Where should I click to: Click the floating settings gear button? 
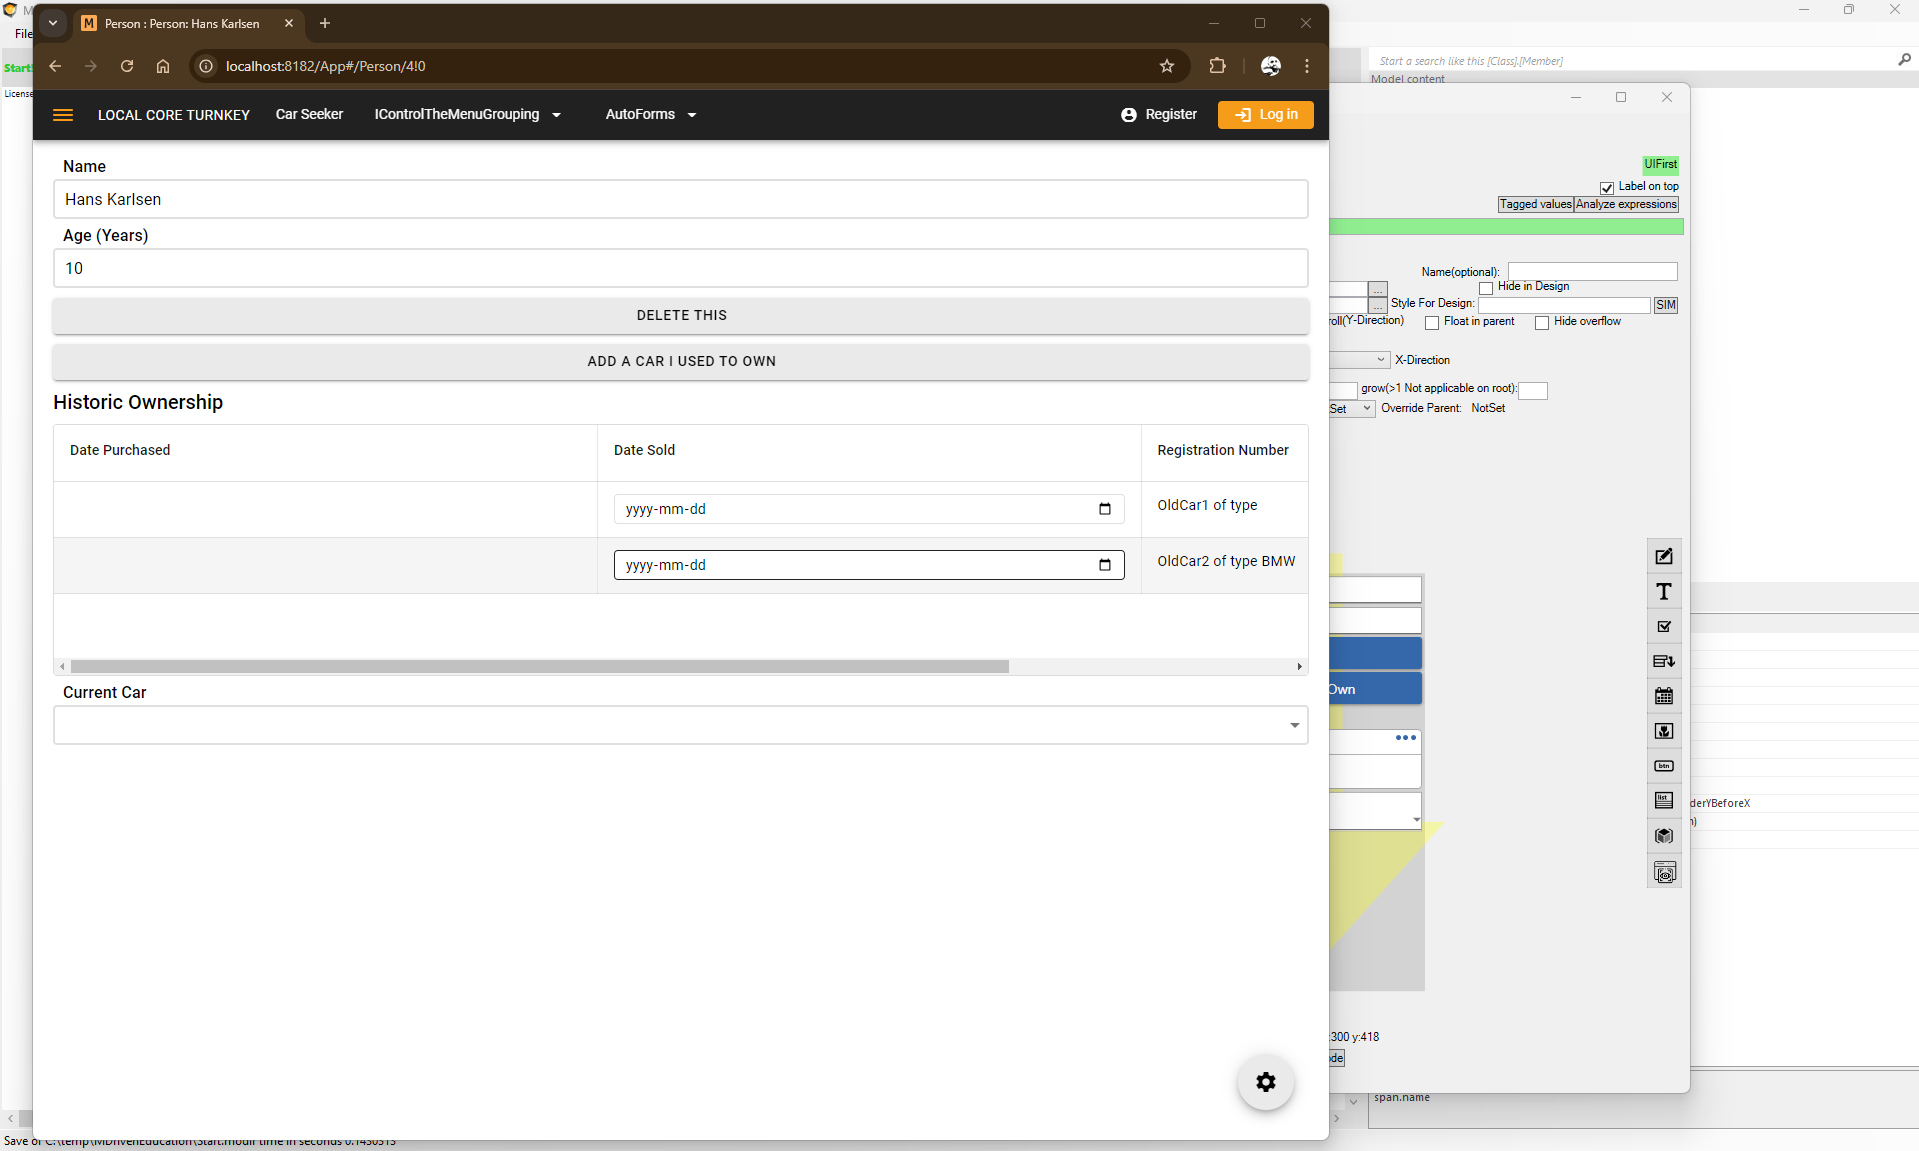(x=1265, y=1082)
